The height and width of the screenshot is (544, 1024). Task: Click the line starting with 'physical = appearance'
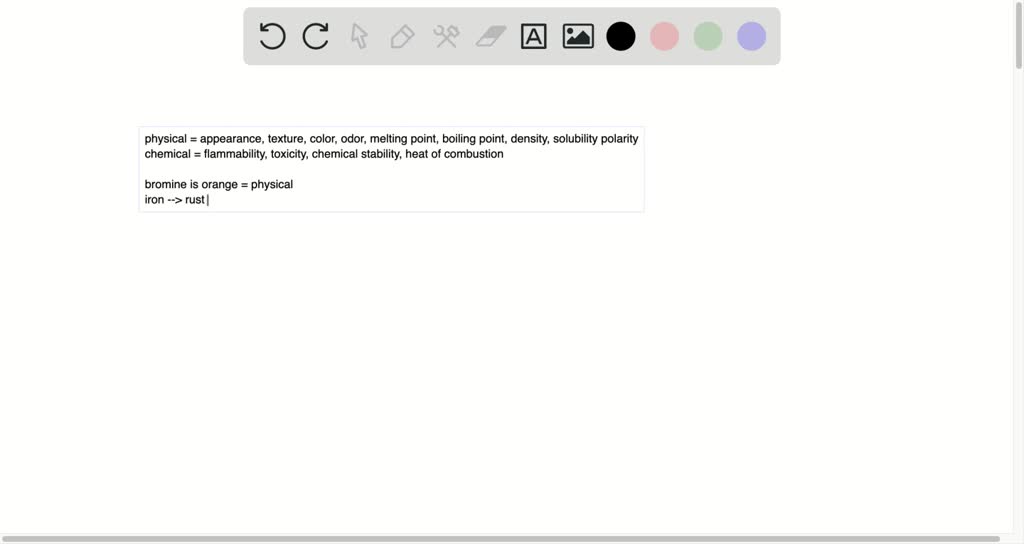391,138
